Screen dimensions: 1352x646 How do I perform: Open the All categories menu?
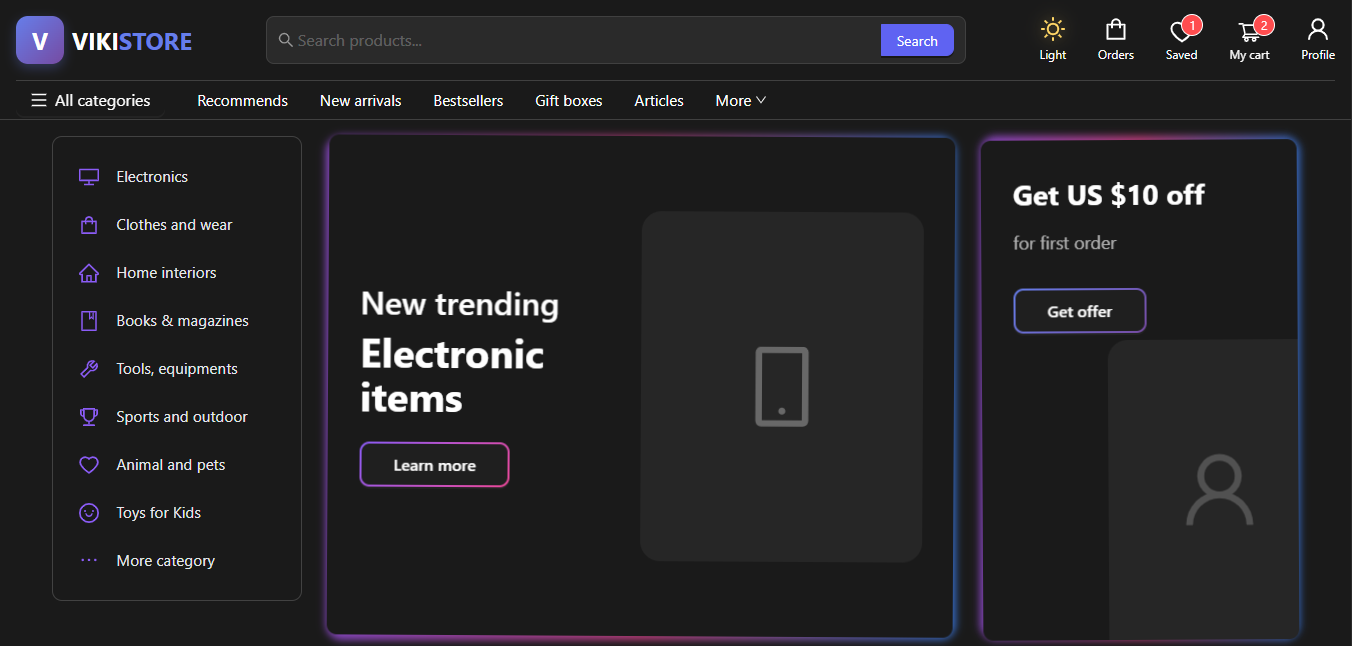[91, 101]
